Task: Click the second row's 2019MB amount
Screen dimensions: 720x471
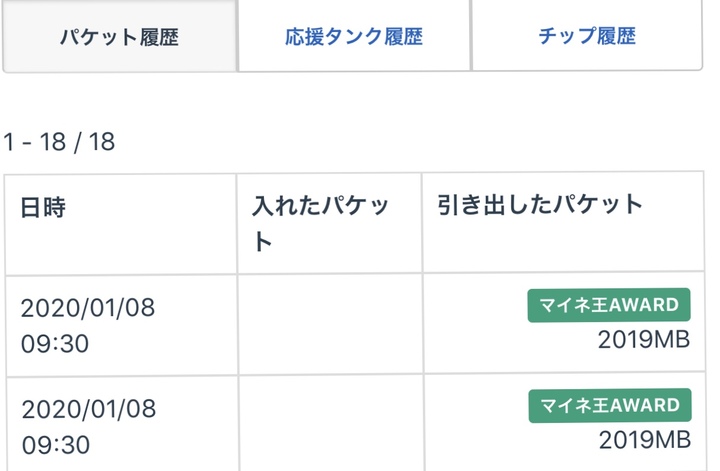Action: 644,440
